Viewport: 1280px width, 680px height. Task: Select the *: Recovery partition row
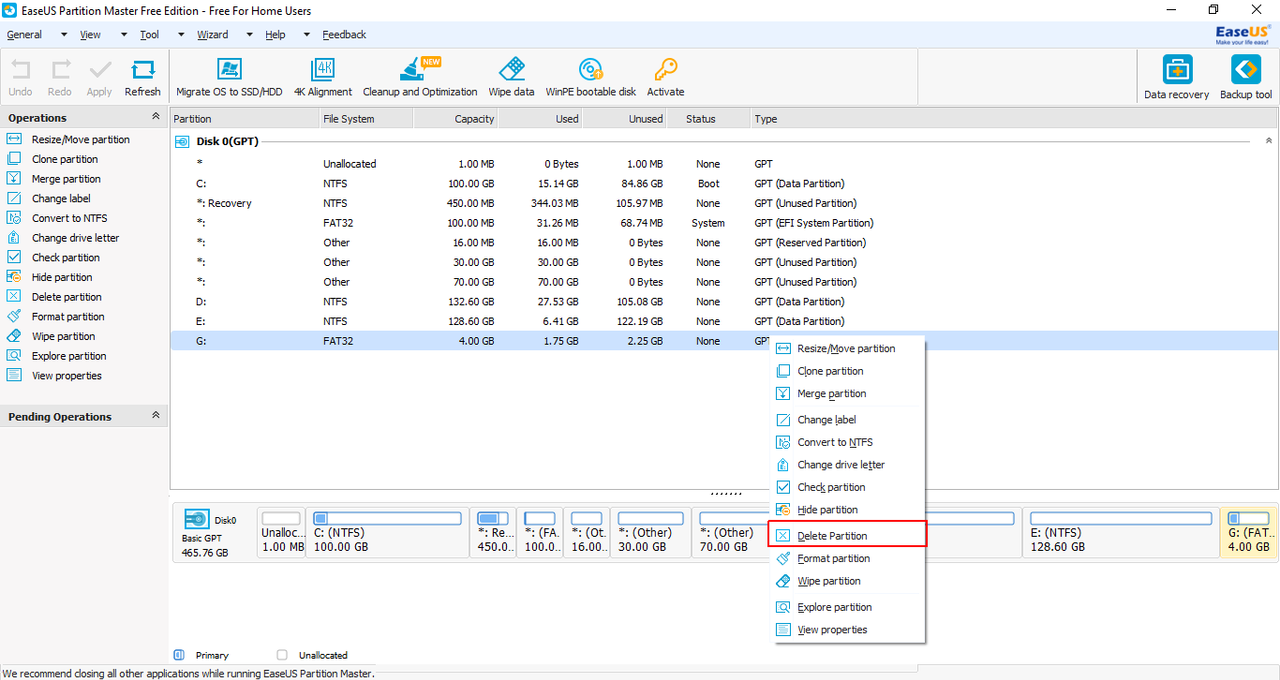[724, 203]
